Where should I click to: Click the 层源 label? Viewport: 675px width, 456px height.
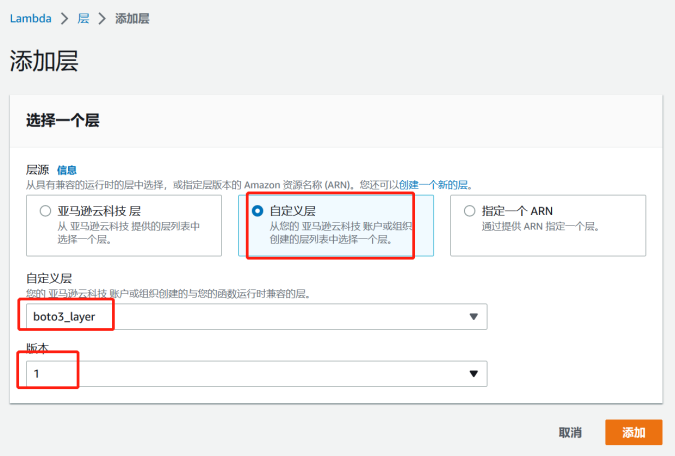pyautogui.click(x=37, y=170)
